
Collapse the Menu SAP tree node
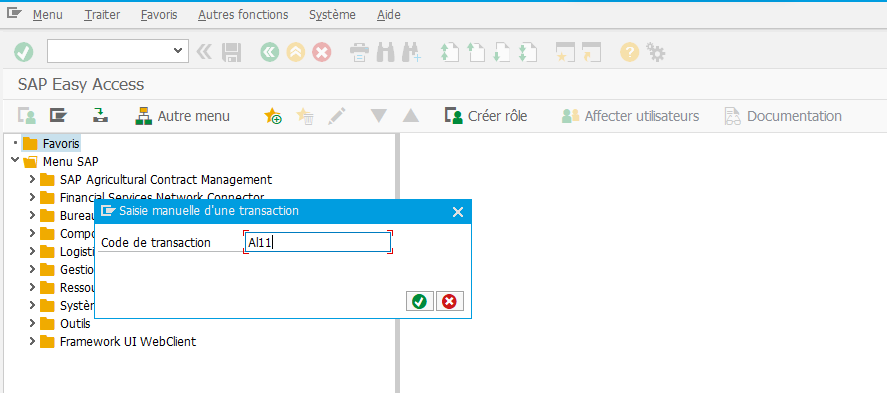pos(15,161)
